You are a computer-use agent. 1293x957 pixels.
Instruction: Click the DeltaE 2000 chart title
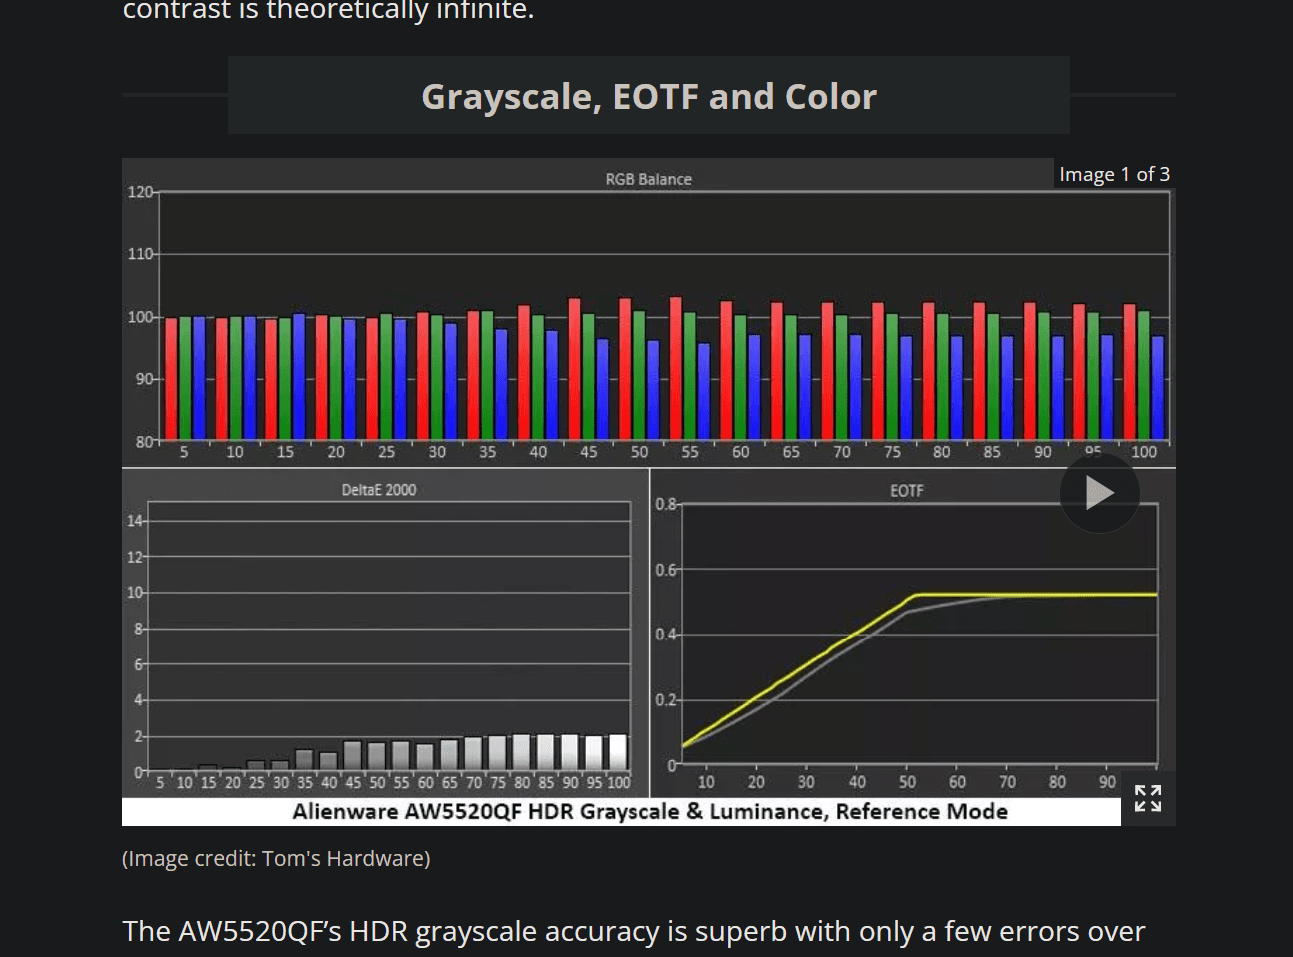(x=379, y=490)
